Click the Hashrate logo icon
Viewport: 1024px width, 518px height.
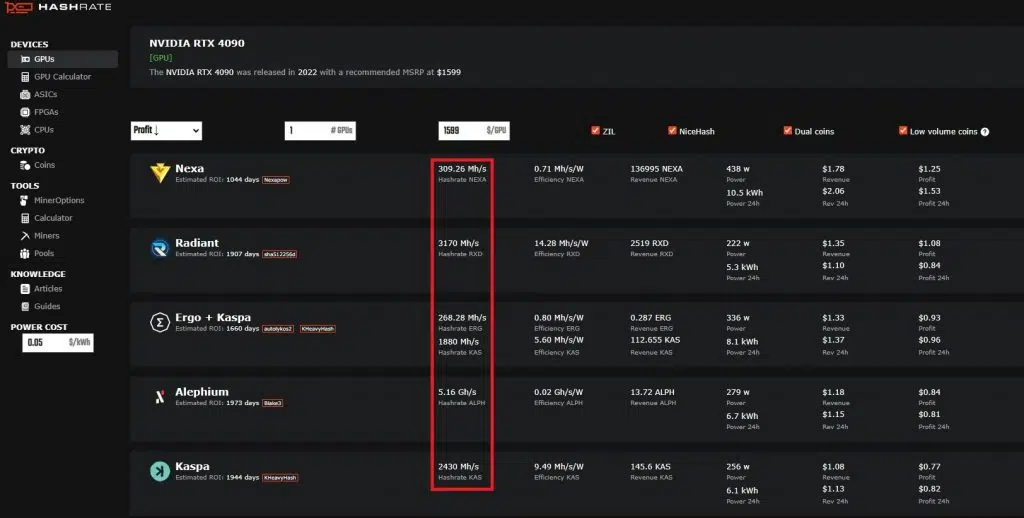pos(18,8)
